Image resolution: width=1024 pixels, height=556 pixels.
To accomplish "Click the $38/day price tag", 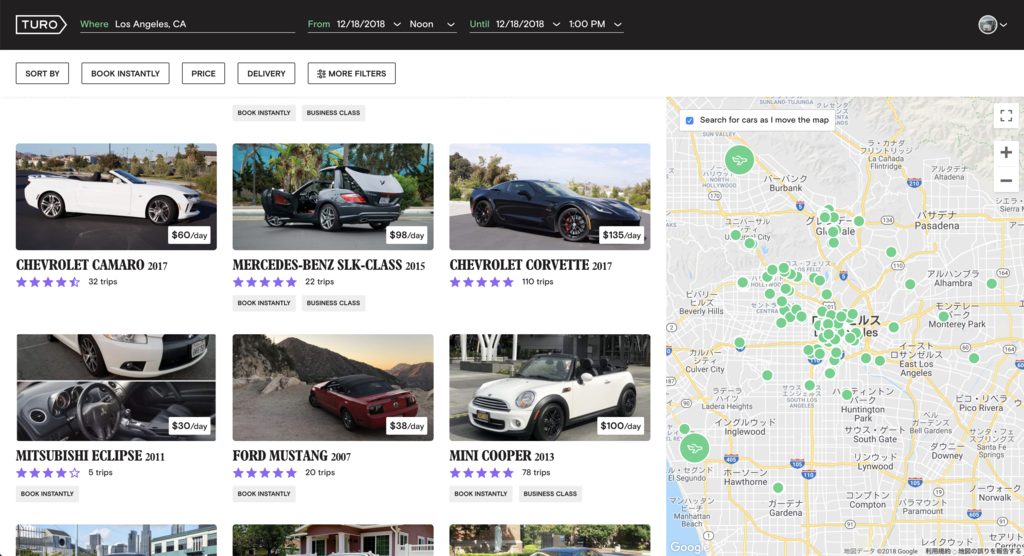I will click(x=406, y=426).
